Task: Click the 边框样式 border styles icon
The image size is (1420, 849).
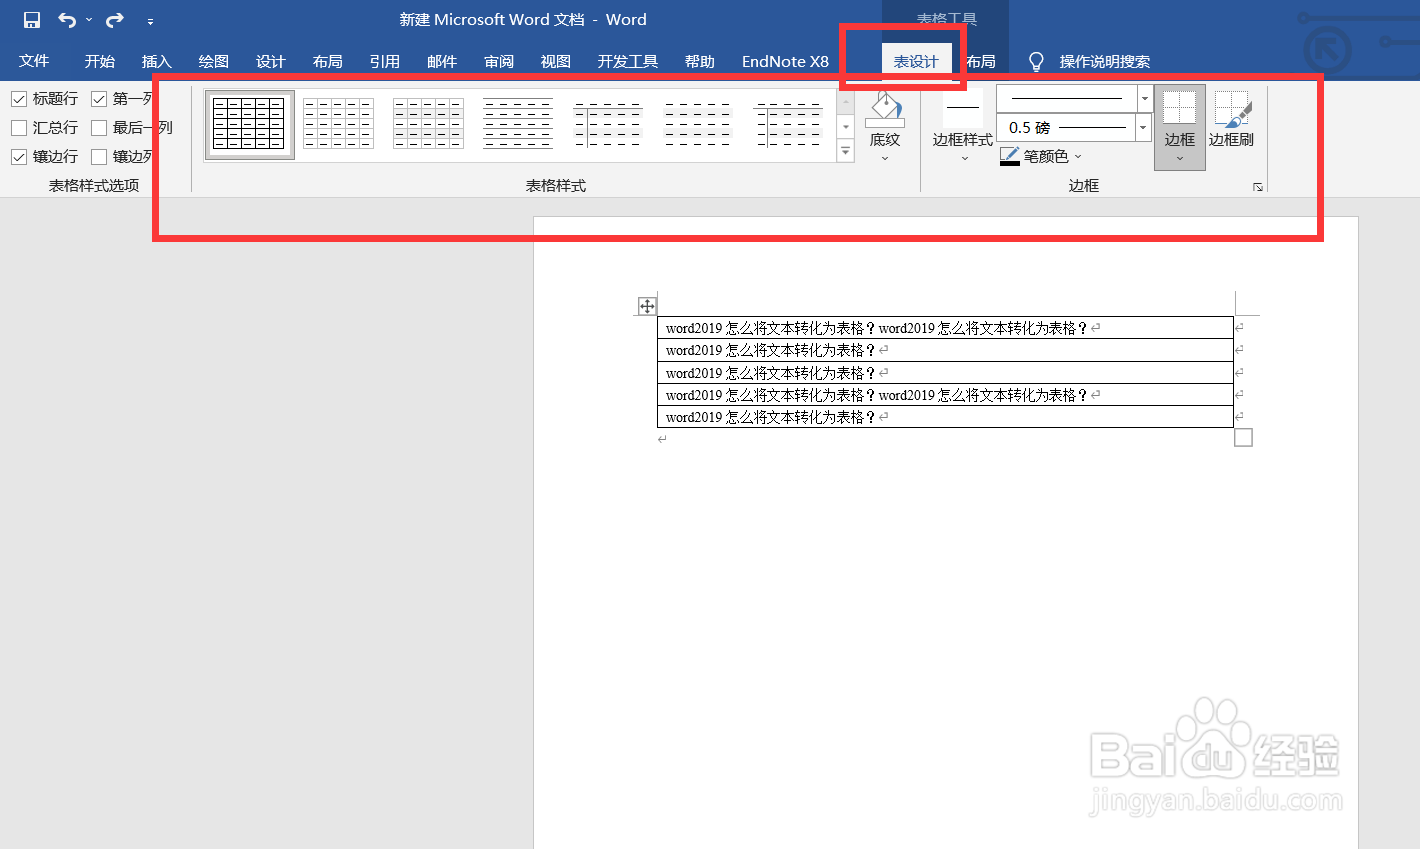Action: coord(963,108)
